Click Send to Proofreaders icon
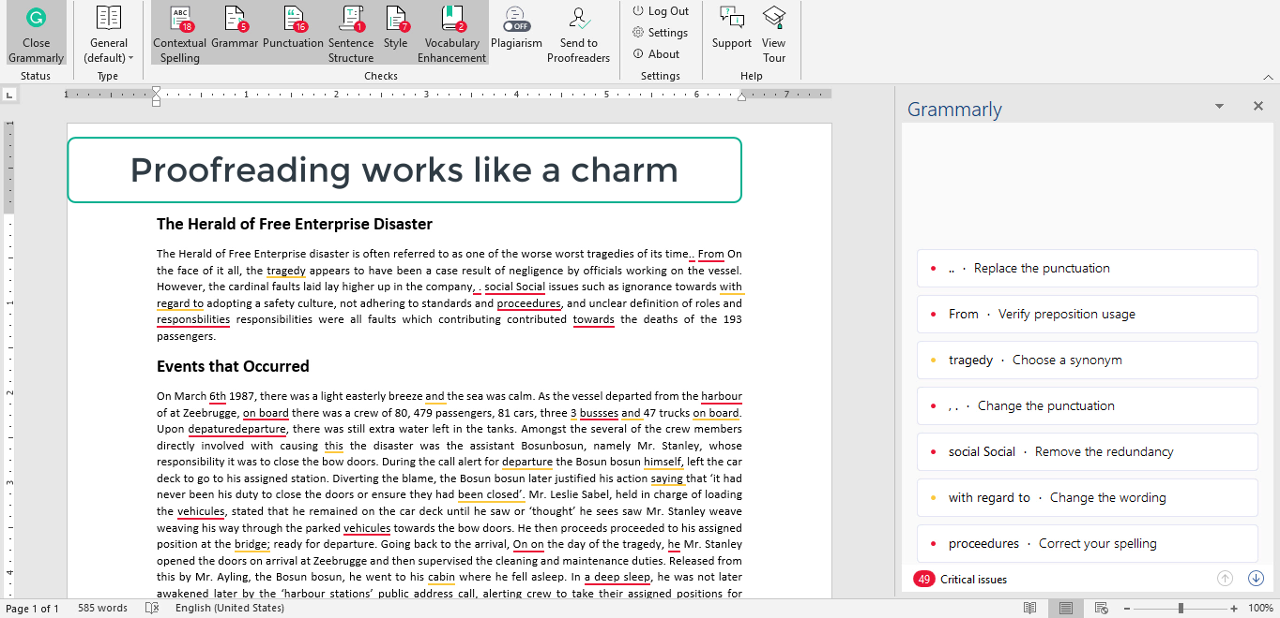Viewport: 1280px width, 618px height. click(x=578, y=18)
